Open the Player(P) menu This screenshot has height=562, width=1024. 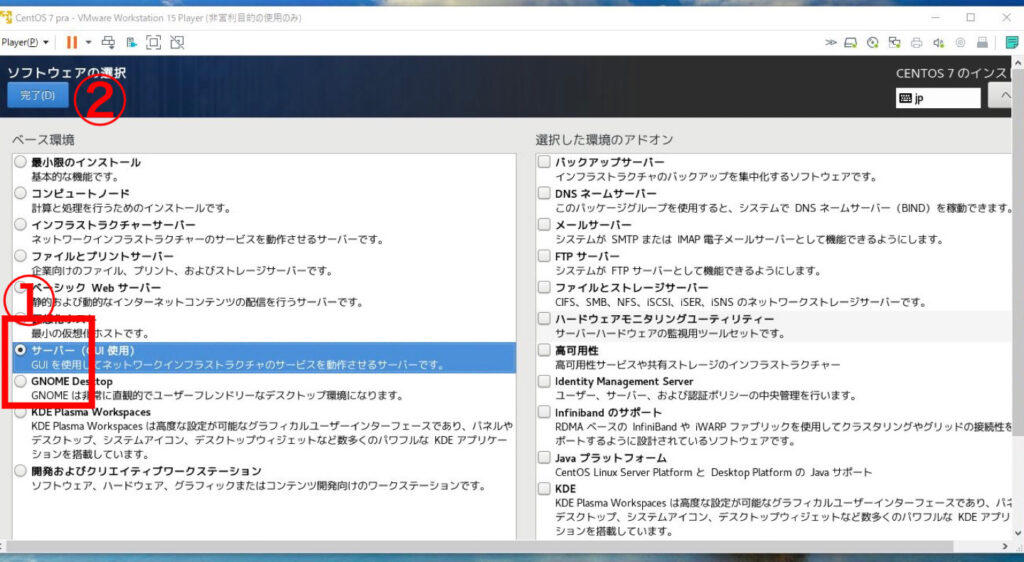(25, 42)
